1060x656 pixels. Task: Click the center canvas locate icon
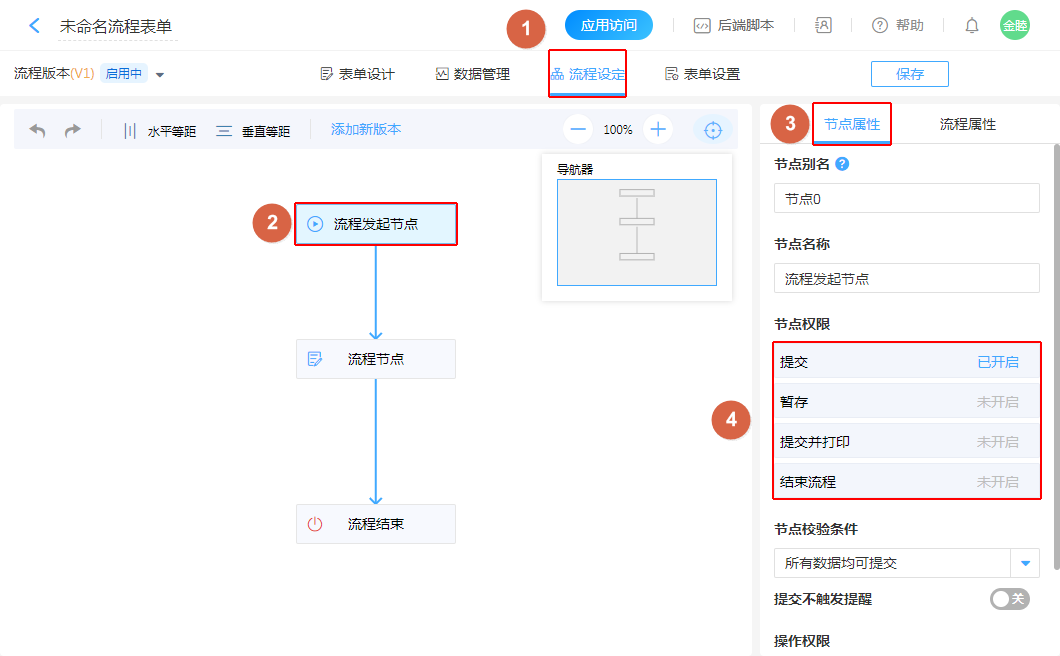(713, 130)
